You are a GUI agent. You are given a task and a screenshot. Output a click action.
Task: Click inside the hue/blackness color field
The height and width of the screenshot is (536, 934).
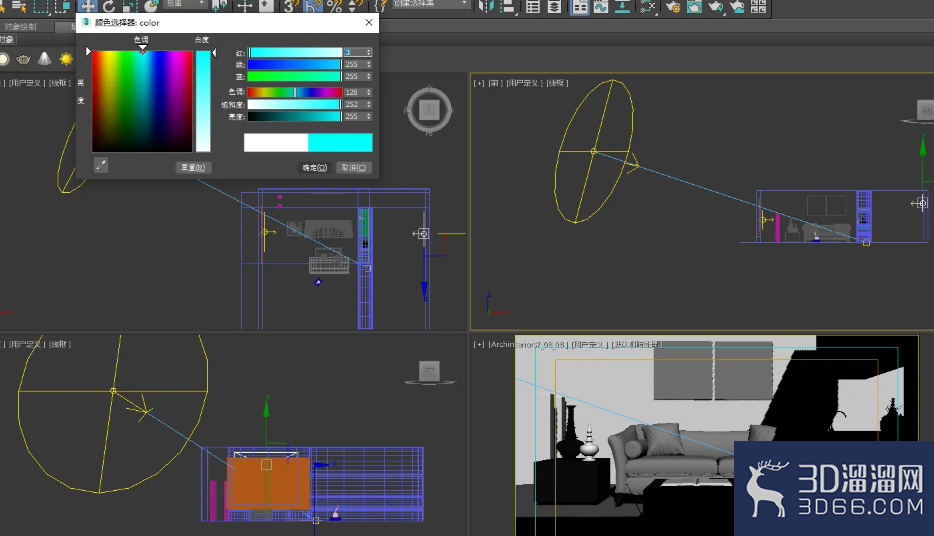(x=142, y=101)
